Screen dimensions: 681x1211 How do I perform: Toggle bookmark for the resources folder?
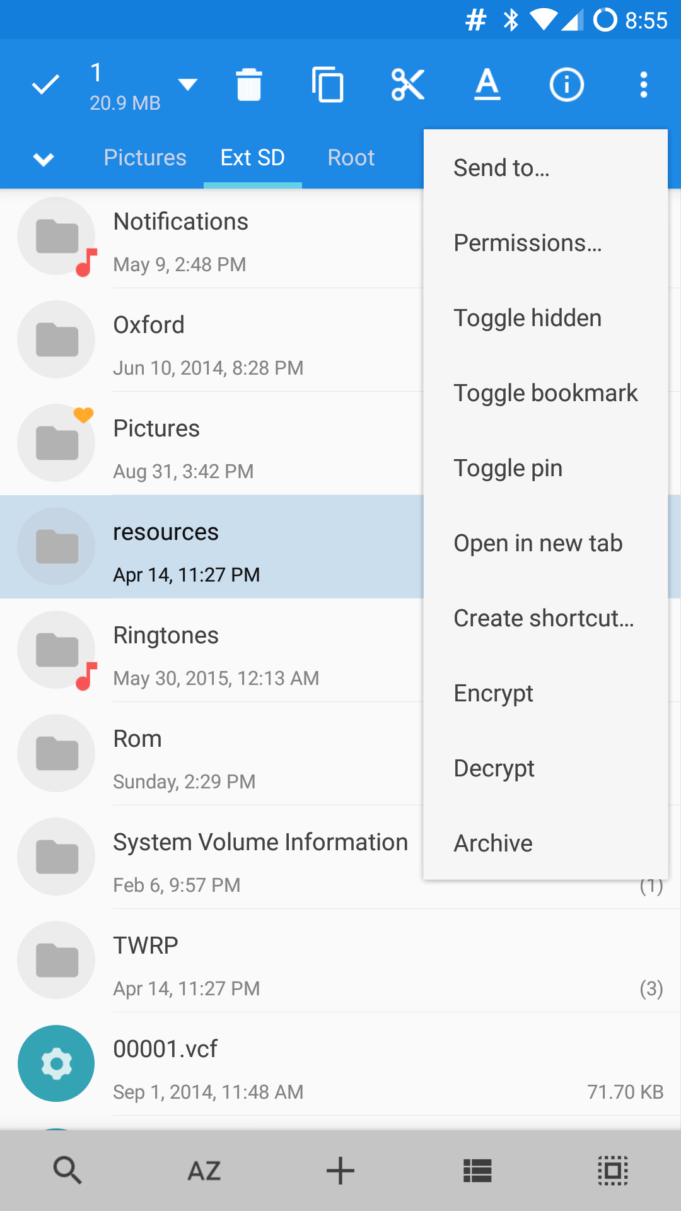pos(545,392)
